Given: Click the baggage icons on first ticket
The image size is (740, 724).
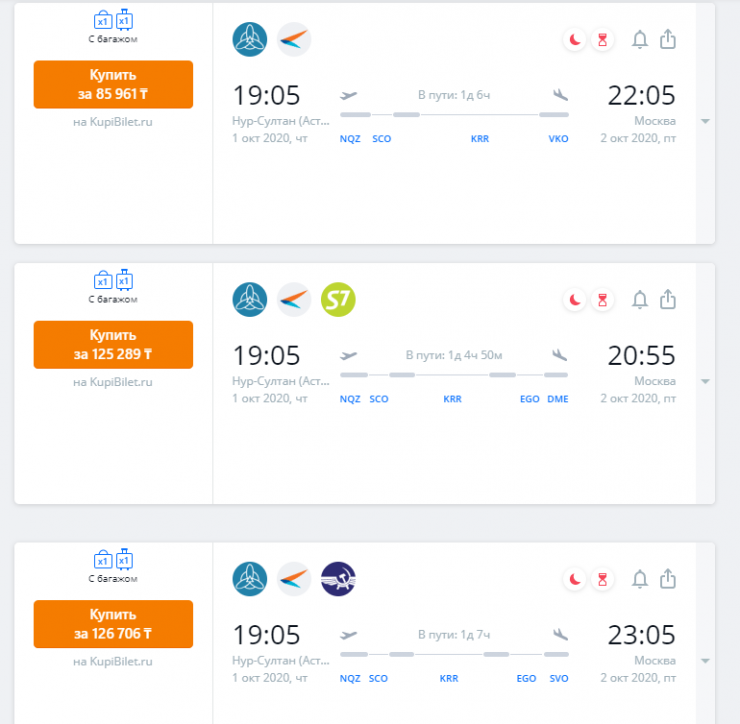Looking at the screenshot, I should [x=113, y=20].
